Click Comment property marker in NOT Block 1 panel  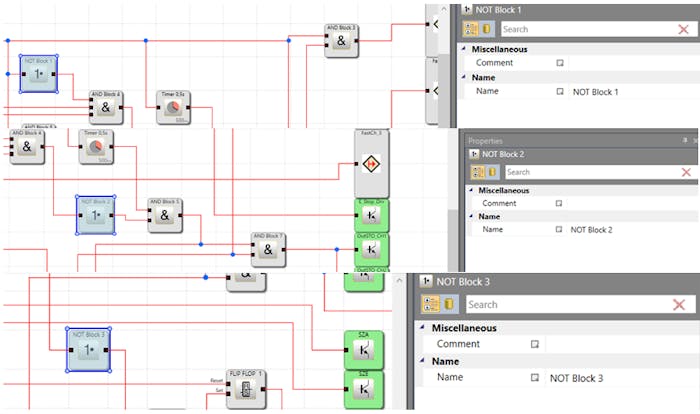[560, 63]
